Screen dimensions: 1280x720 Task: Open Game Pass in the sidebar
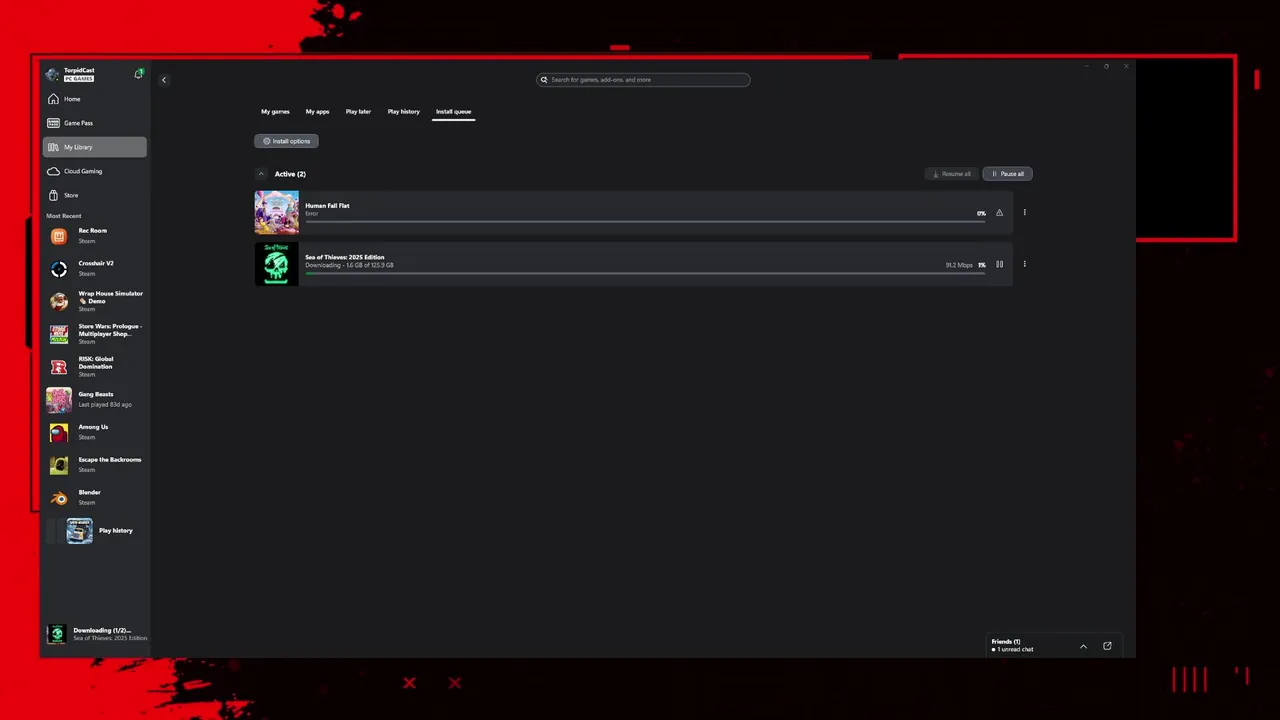click(x=95, y=123)
